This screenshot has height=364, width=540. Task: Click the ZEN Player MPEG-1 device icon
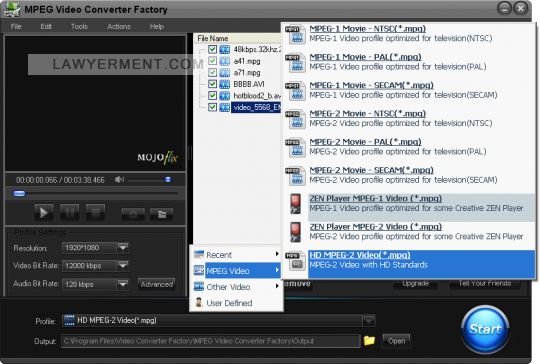tap(295, 204)
